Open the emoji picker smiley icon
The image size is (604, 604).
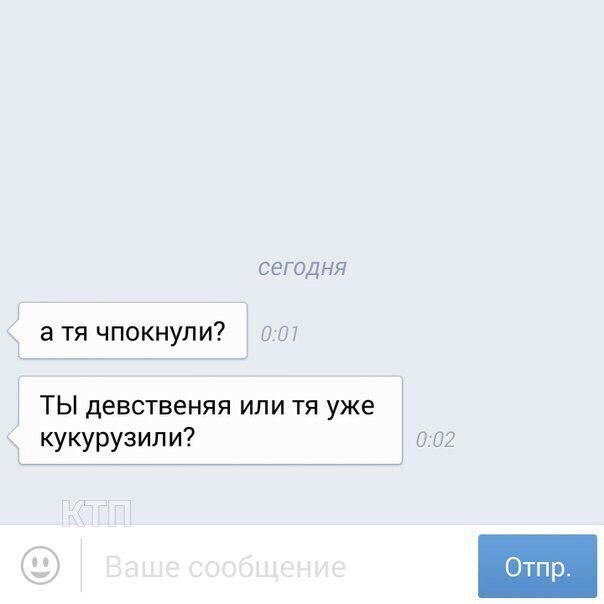(40, 565)
